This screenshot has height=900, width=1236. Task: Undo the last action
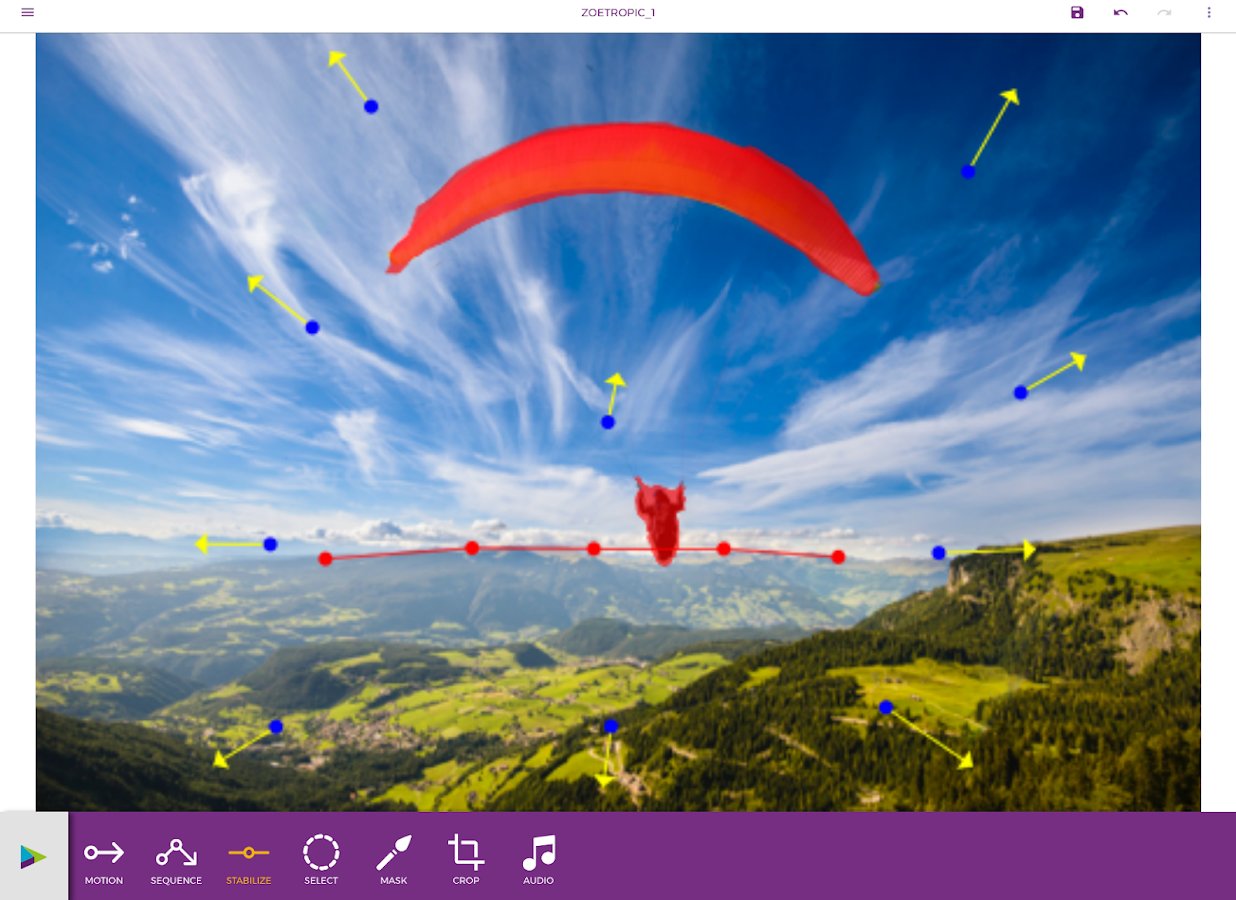1121,12
